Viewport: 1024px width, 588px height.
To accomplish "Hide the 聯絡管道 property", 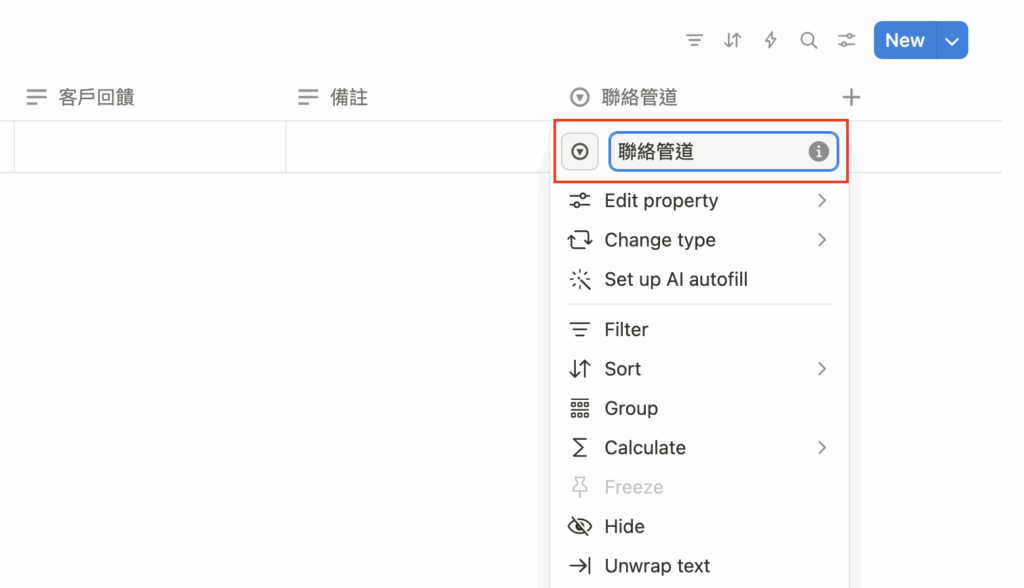I will point(624,527).
